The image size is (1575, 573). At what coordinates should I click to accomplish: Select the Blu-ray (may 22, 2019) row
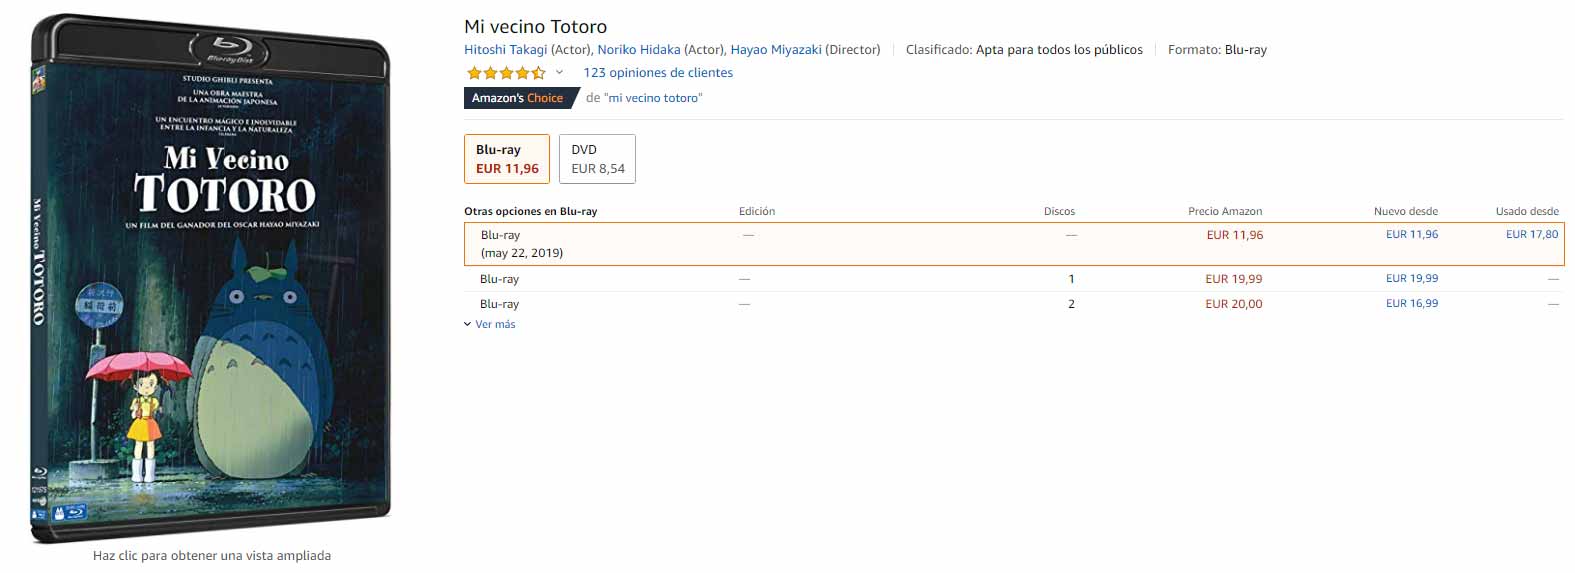click(x=522, y=243)
